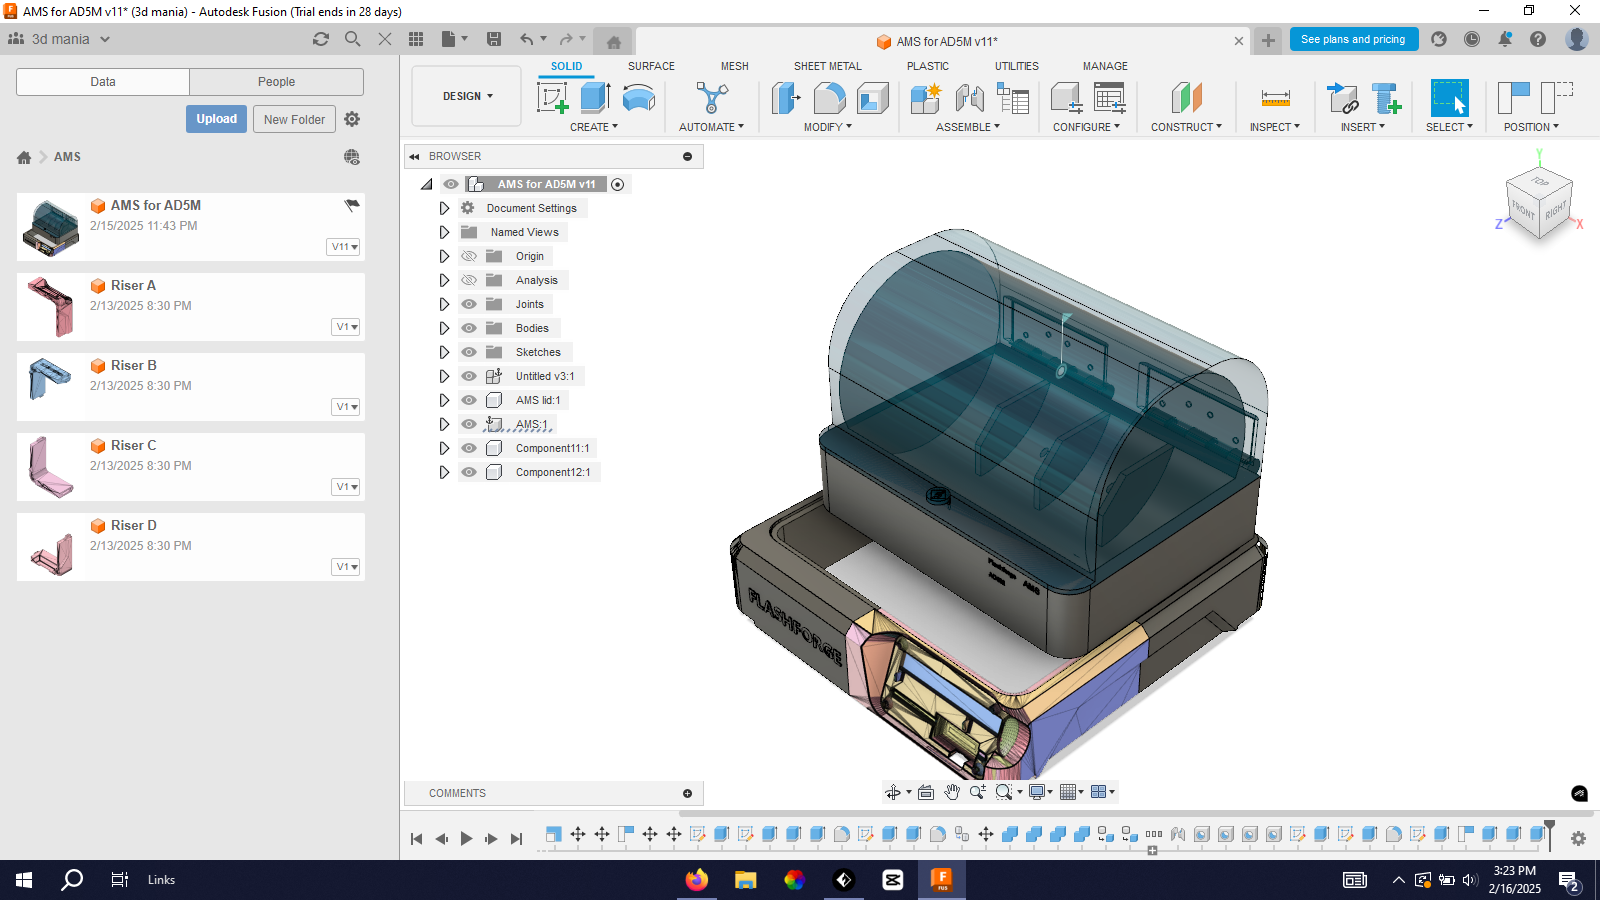This screenshot has height=900, width=1600.
Task: Select the Shell tool
Action: pos(872,98)
